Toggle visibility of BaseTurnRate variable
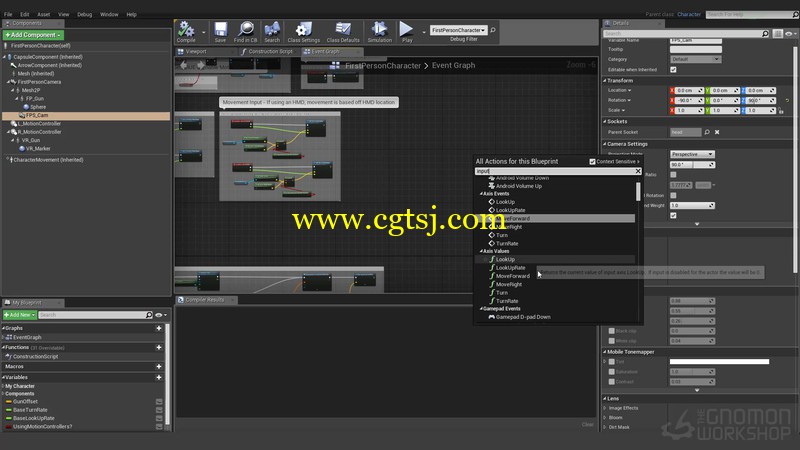 [159, 410]
